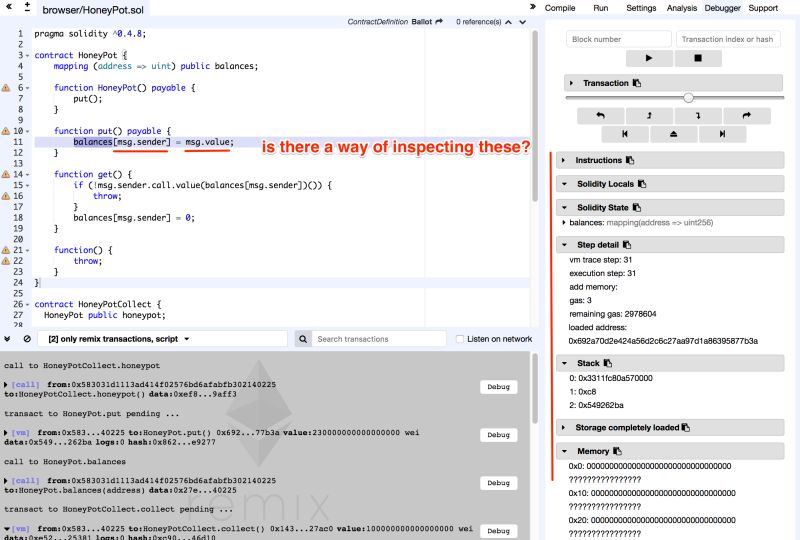
Task: Expand the Transaction section
Action: click(x=571, y=83)
